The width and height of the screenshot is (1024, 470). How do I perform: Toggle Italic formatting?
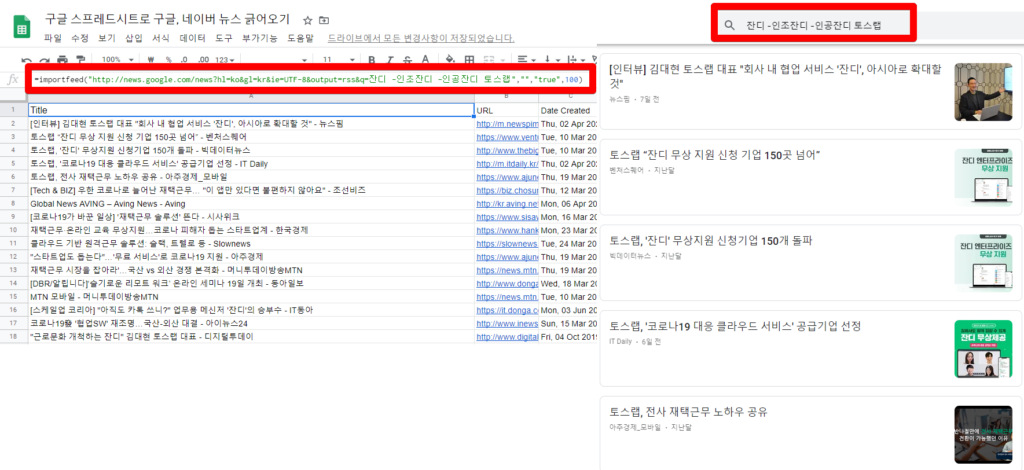(389, 59)
